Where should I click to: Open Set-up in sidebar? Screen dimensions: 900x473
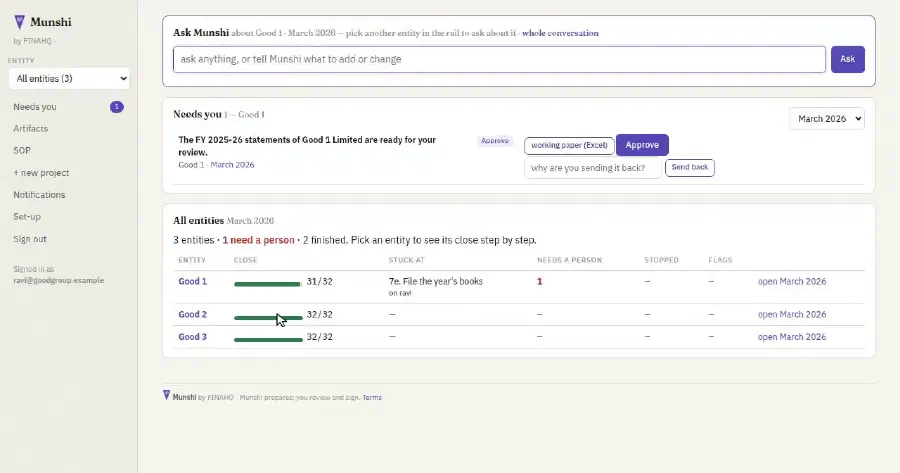click(x=27, y=216)
